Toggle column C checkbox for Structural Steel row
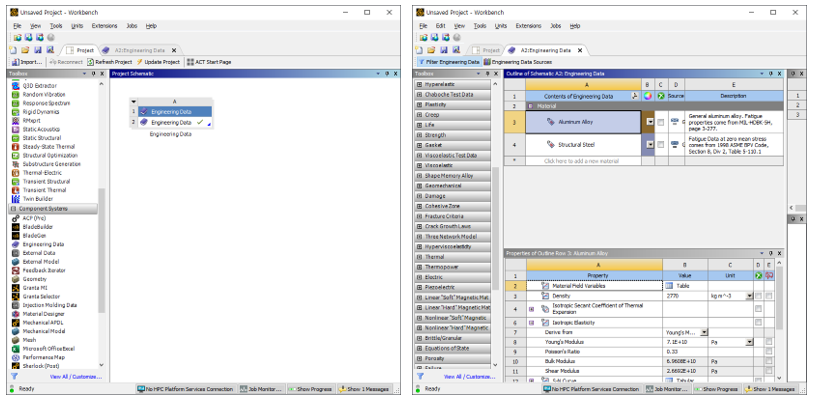Viewport: 818px width, 396px height. pos(660,145)
